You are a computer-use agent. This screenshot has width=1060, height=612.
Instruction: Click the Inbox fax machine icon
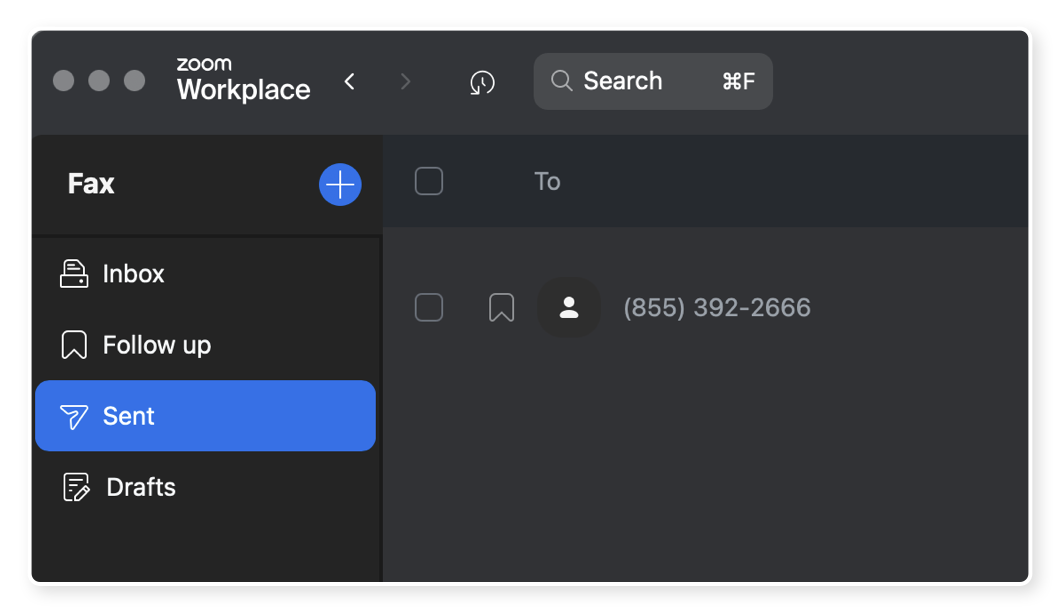pyautogui.click(x=74, y=274)
